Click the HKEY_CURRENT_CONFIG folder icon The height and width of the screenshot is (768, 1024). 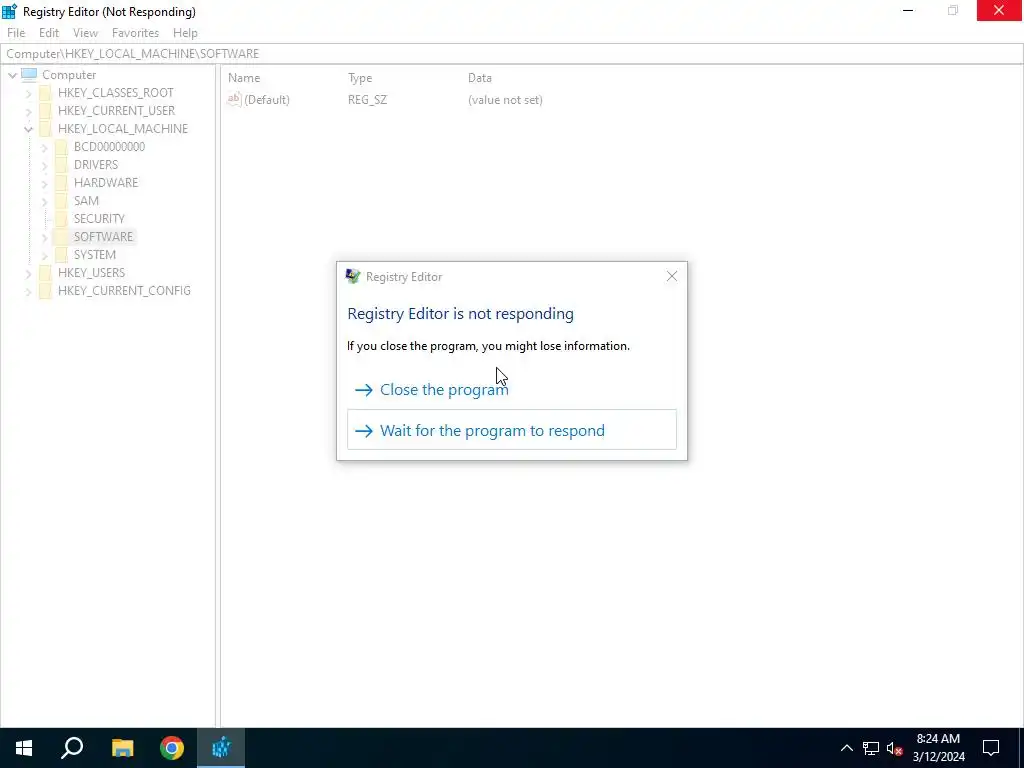(x=45, y=291)
